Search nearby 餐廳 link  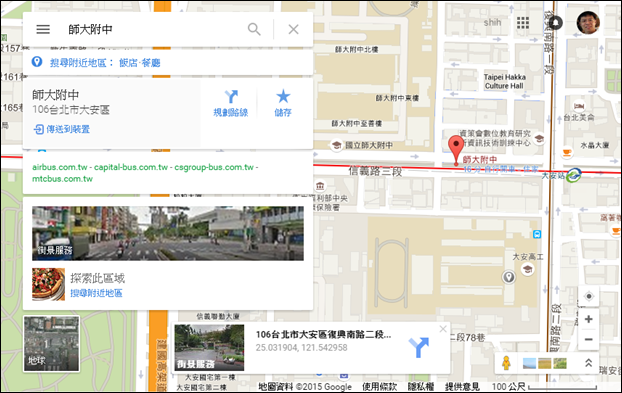(151, 63)
